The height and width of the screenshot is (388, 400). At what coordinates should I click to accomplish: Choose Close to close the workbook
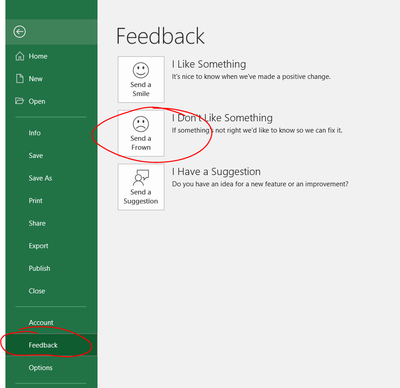37,291
